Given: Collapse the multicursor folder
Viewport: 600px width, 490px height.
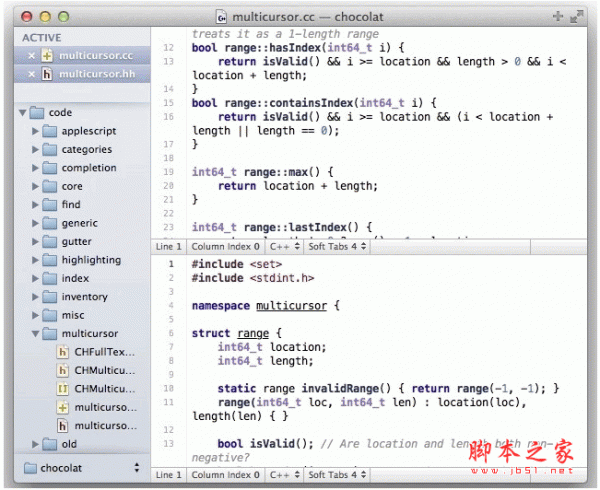Looking at the screenshot, I should (36, 334).
